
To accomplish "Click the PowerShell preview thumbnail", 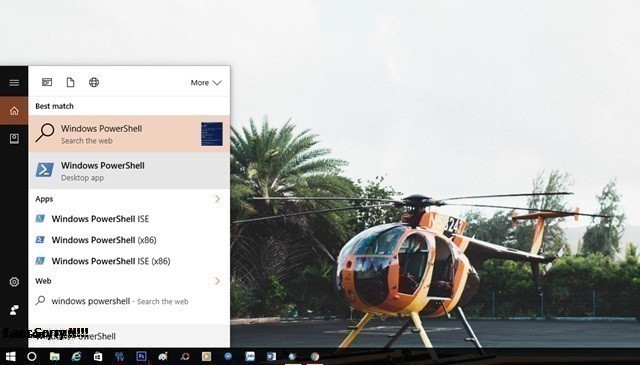I will (x=212, y=134).
